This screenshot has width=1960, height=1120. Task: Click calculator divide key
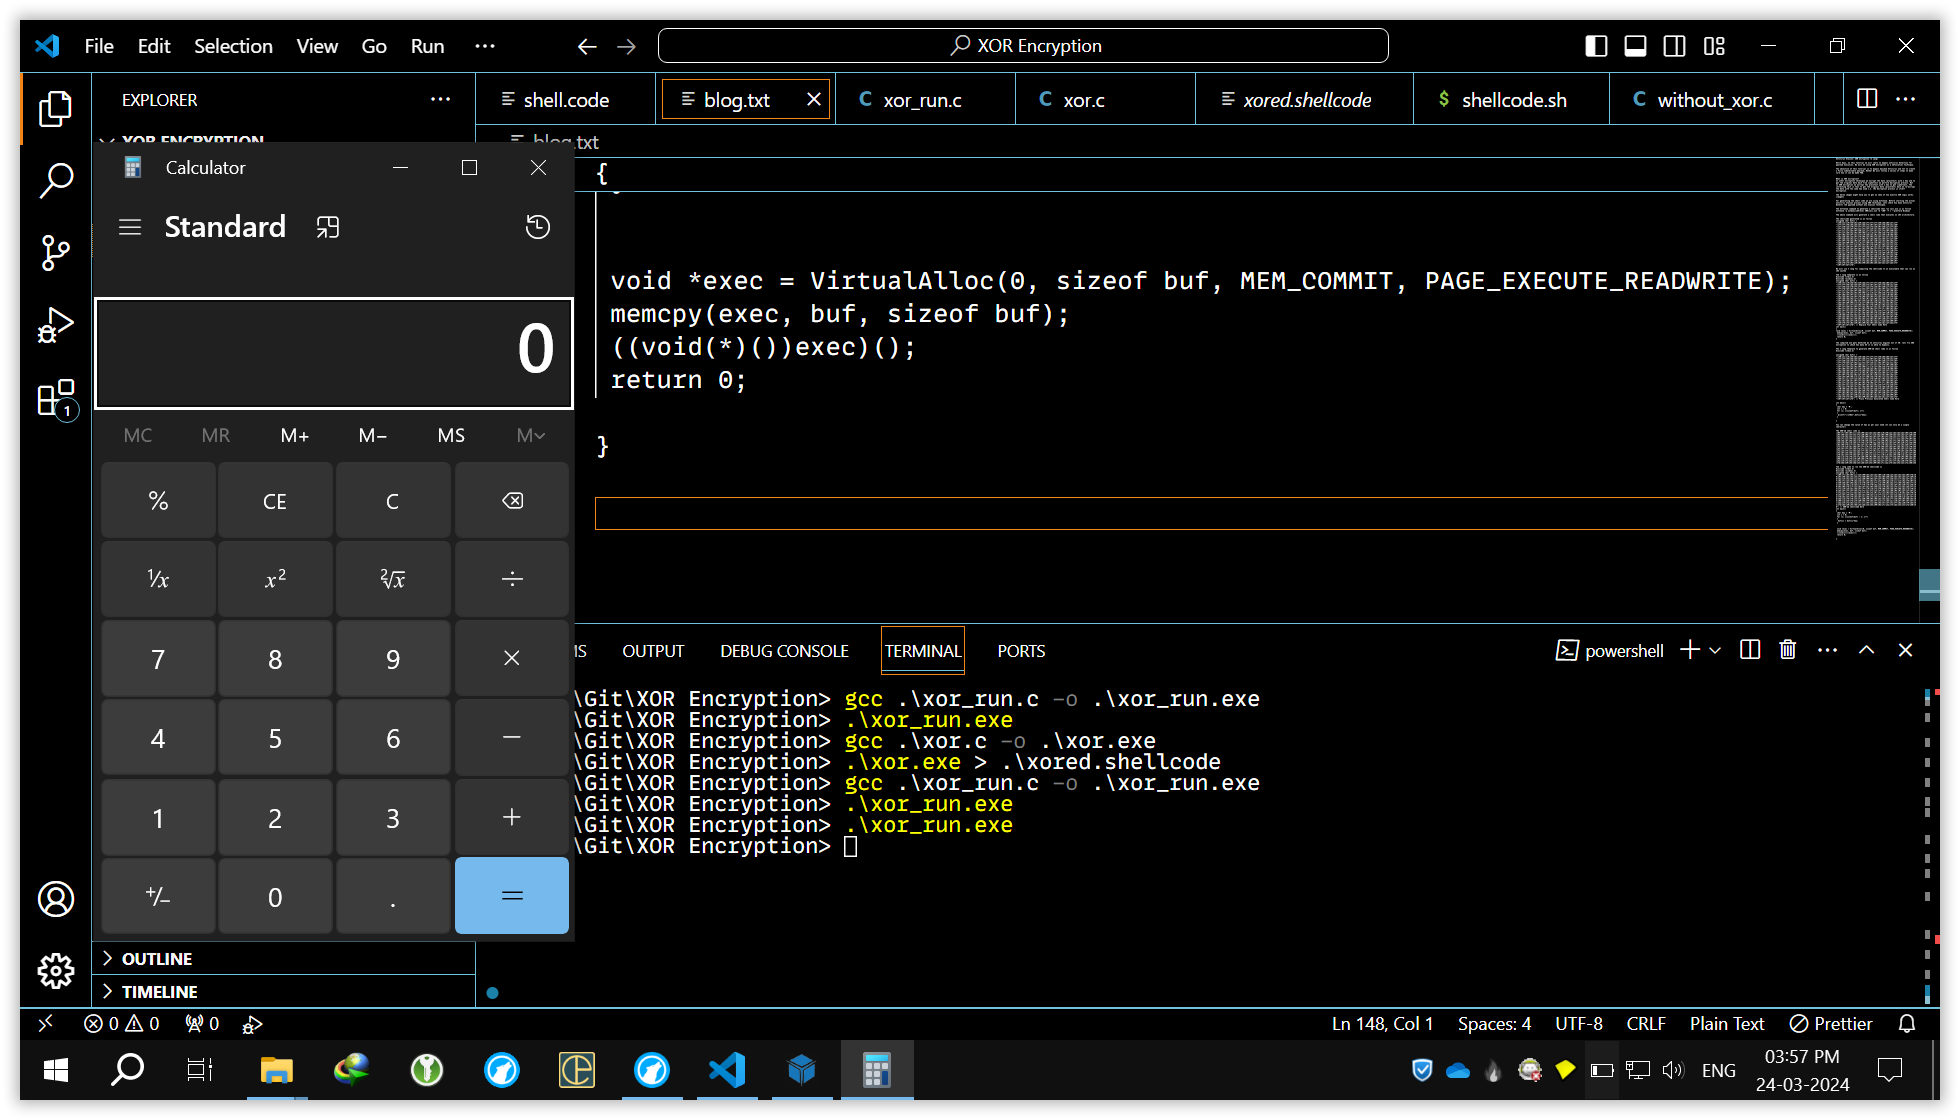pyautogui.click(x=512, y=579)
